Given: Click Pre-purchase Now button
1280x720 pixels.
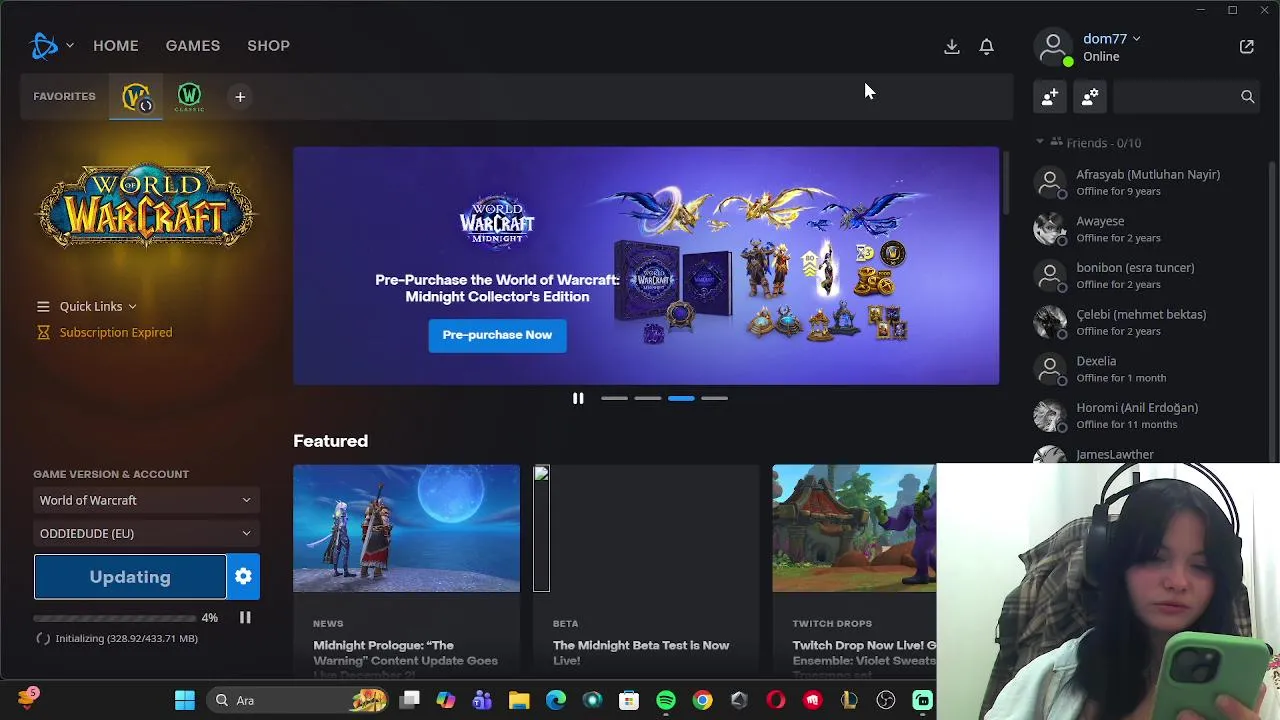Looking at the screenshot, I should click(497, 335).
